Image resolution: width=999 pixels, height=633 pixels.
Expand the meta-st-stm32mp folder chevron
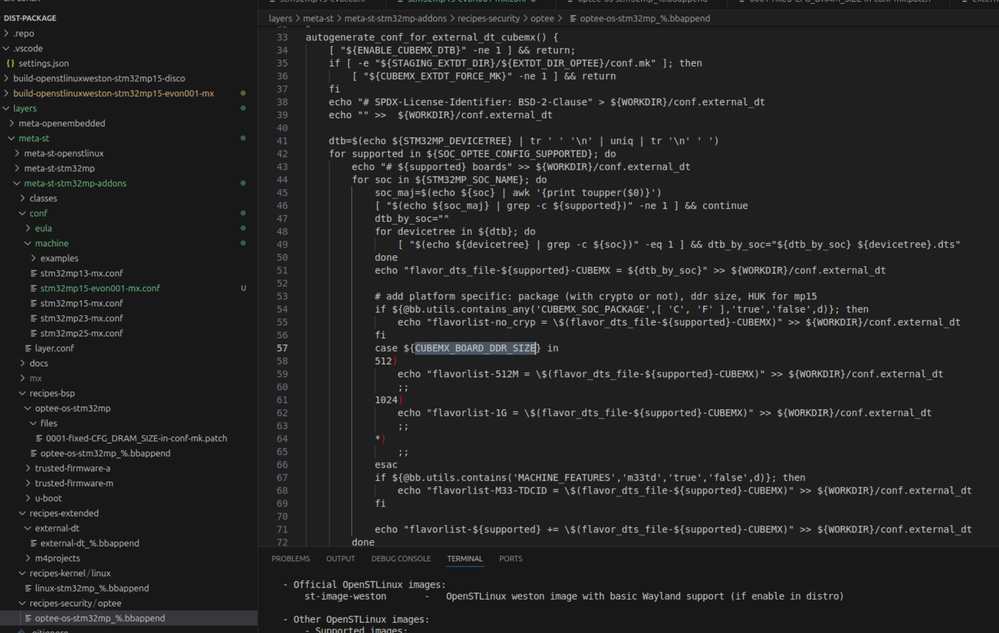pos(17,168)
